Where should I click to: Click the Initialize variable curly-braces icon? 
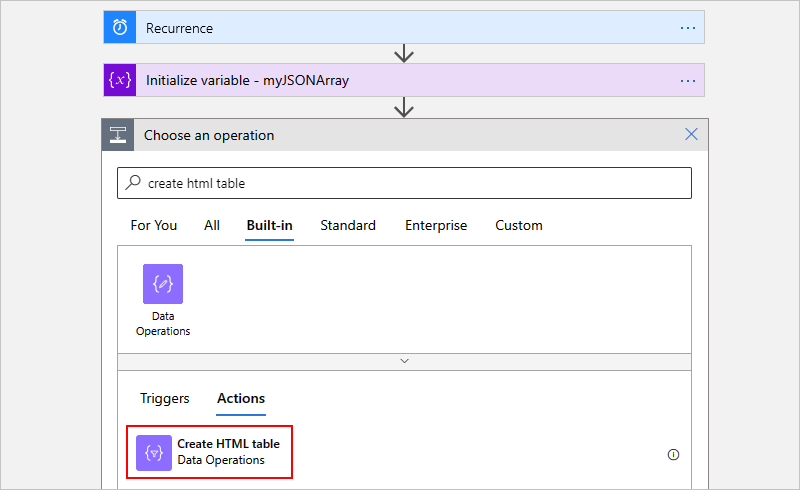pyautogui.click(x=119, y=80)
